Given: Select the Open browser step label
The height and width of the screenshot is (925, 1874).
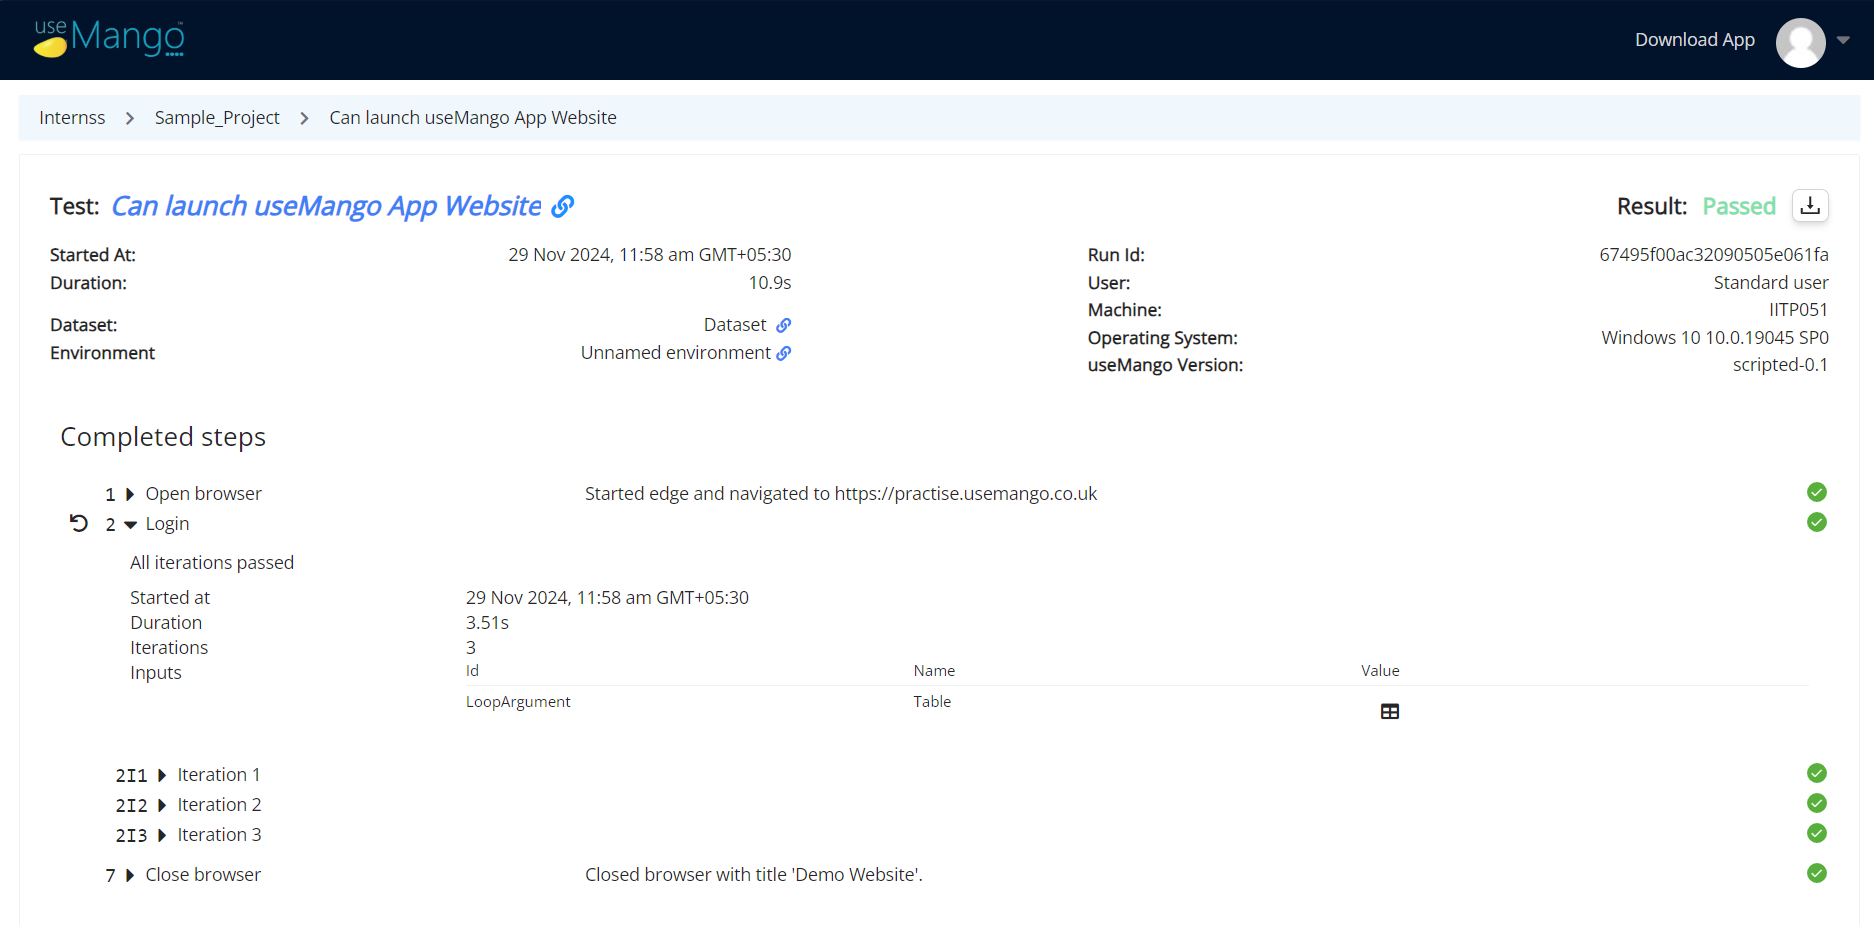Looking at the screenshot, I should (203, 494).
